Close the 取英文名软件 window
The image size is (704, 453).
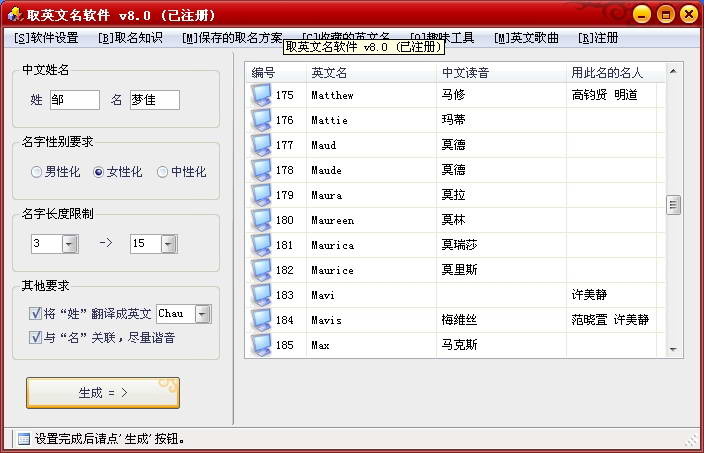point(688,14)
